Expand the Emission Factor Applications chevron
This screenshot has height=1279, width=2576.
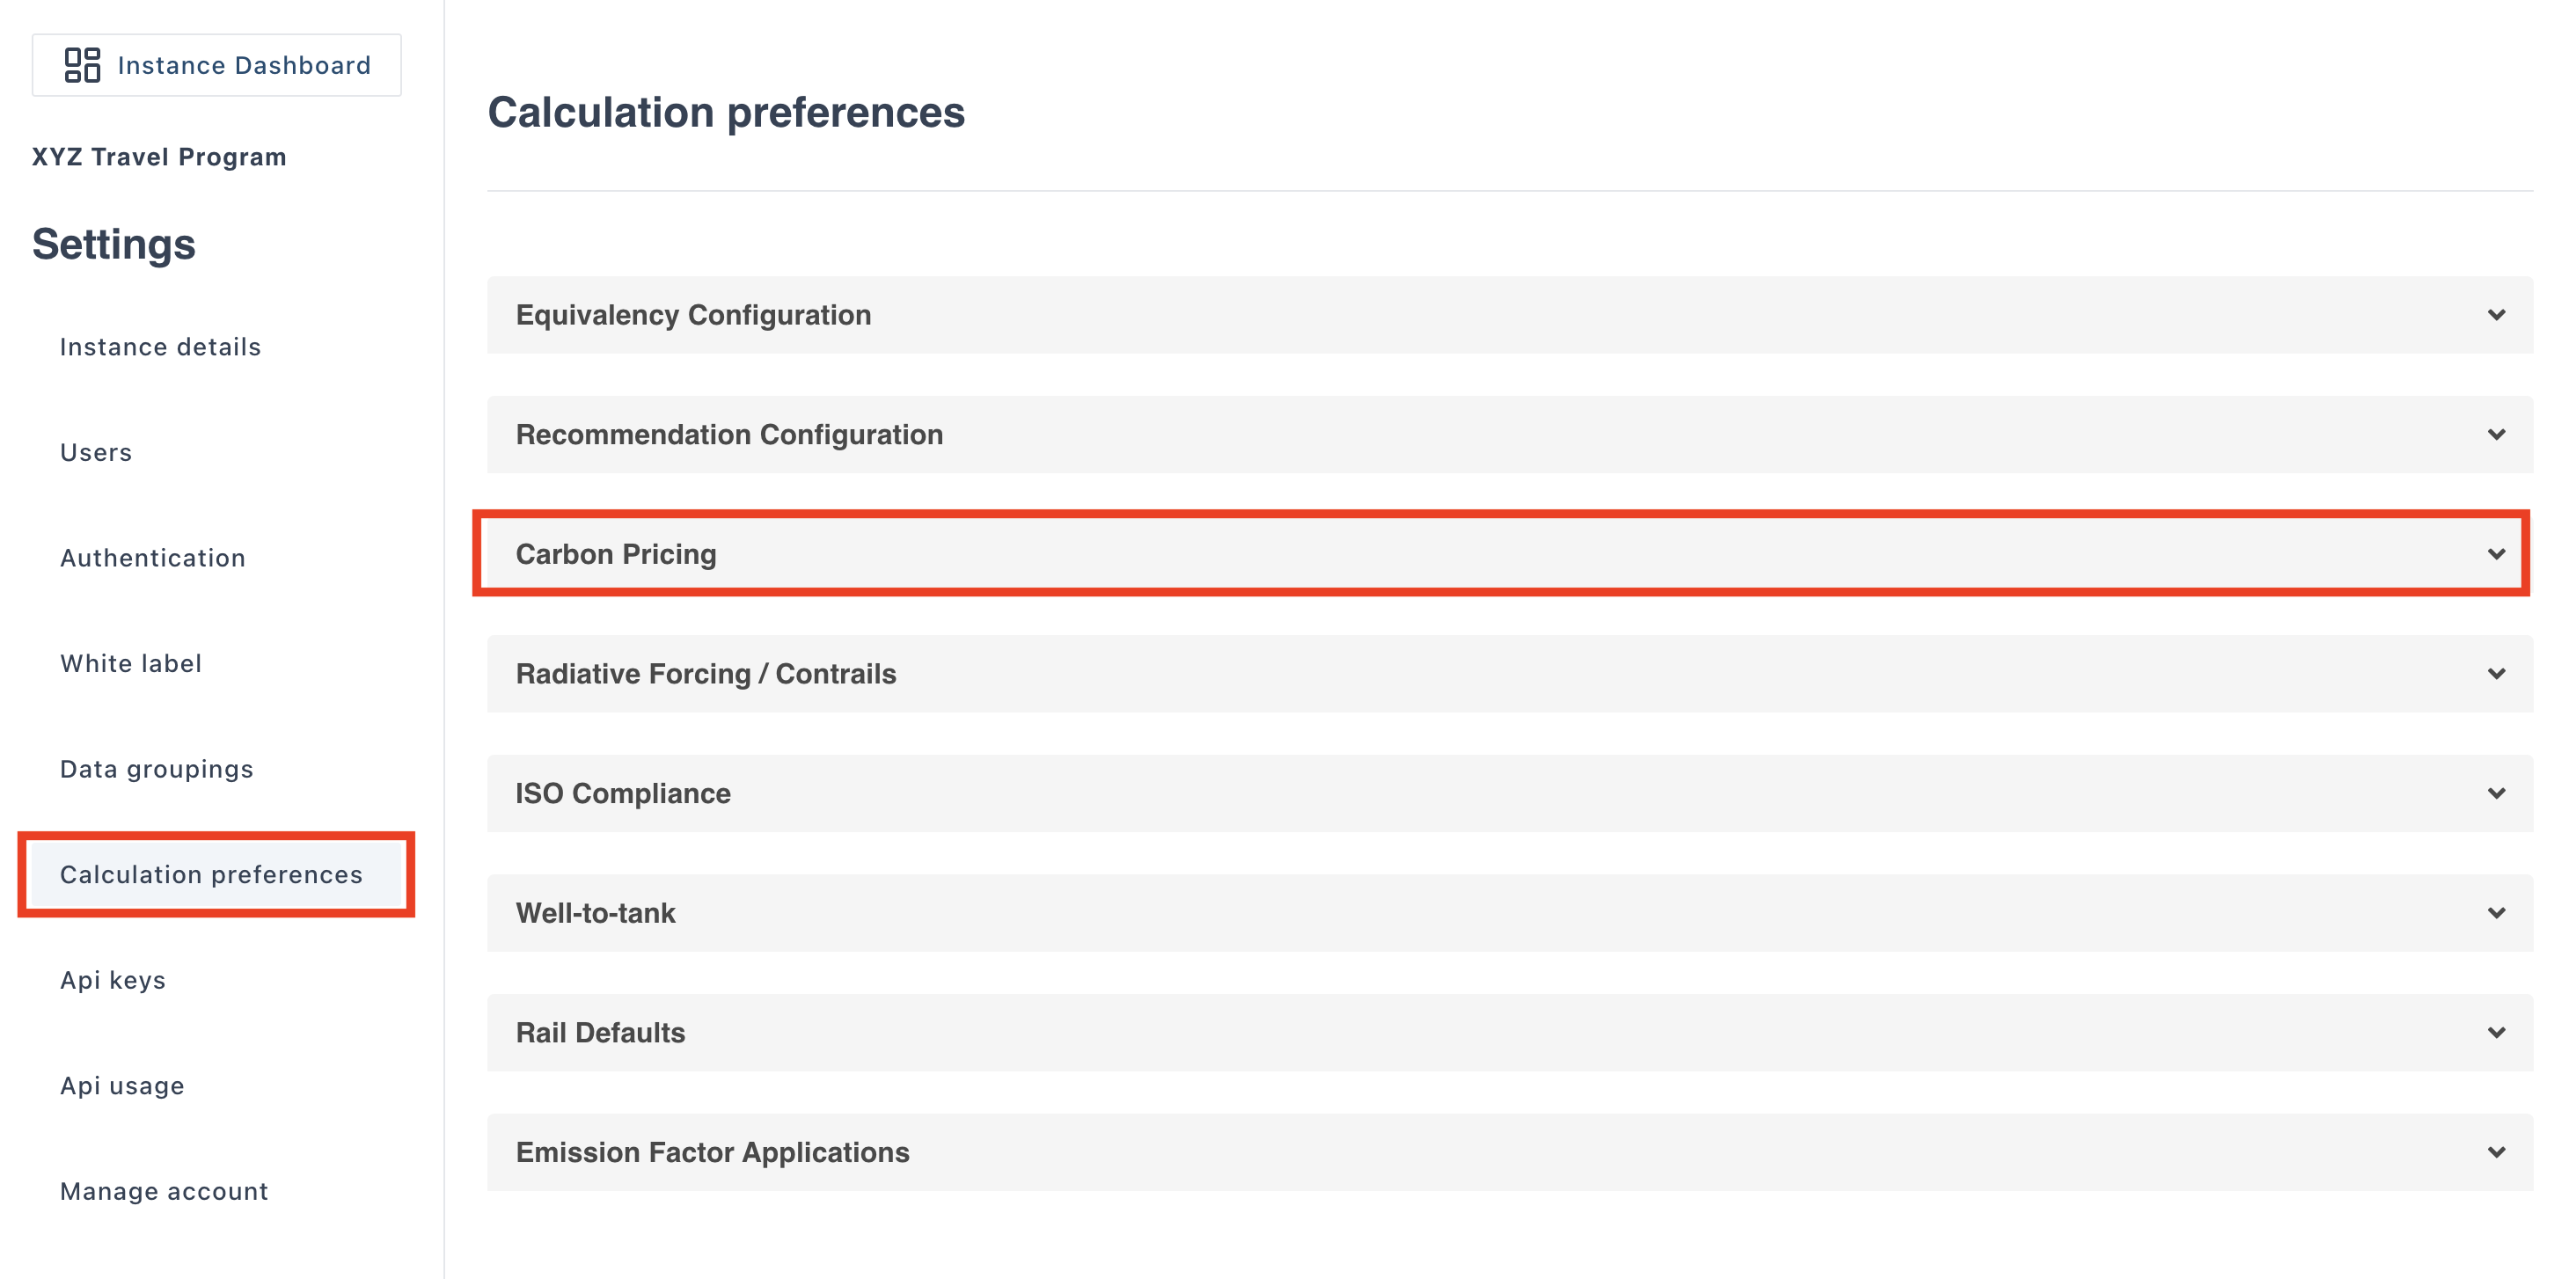2496,1152
